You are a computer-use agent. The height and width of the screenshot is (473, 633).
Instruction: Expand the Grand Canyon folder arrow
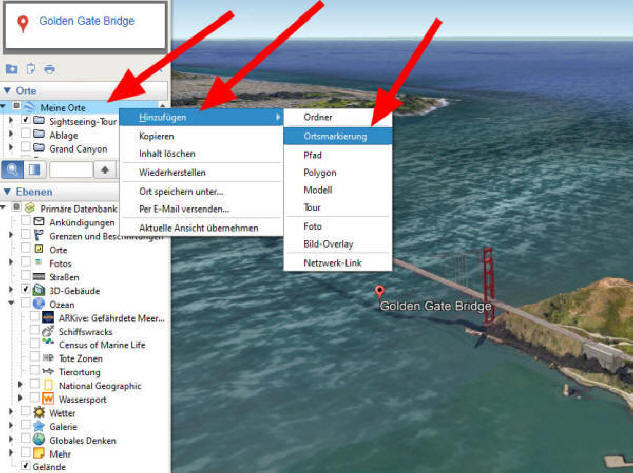point(11,147)
